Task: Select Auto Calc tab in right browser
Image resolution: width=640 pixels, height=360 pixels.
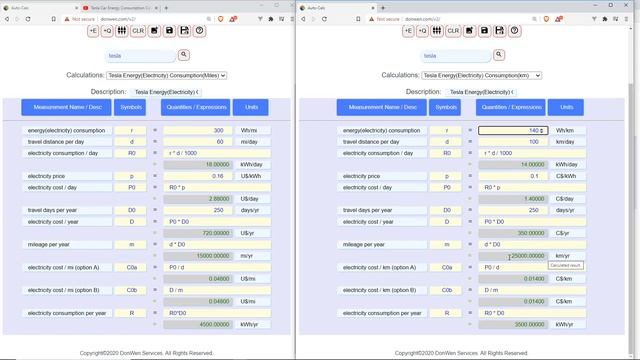Action: coord(336,8)
